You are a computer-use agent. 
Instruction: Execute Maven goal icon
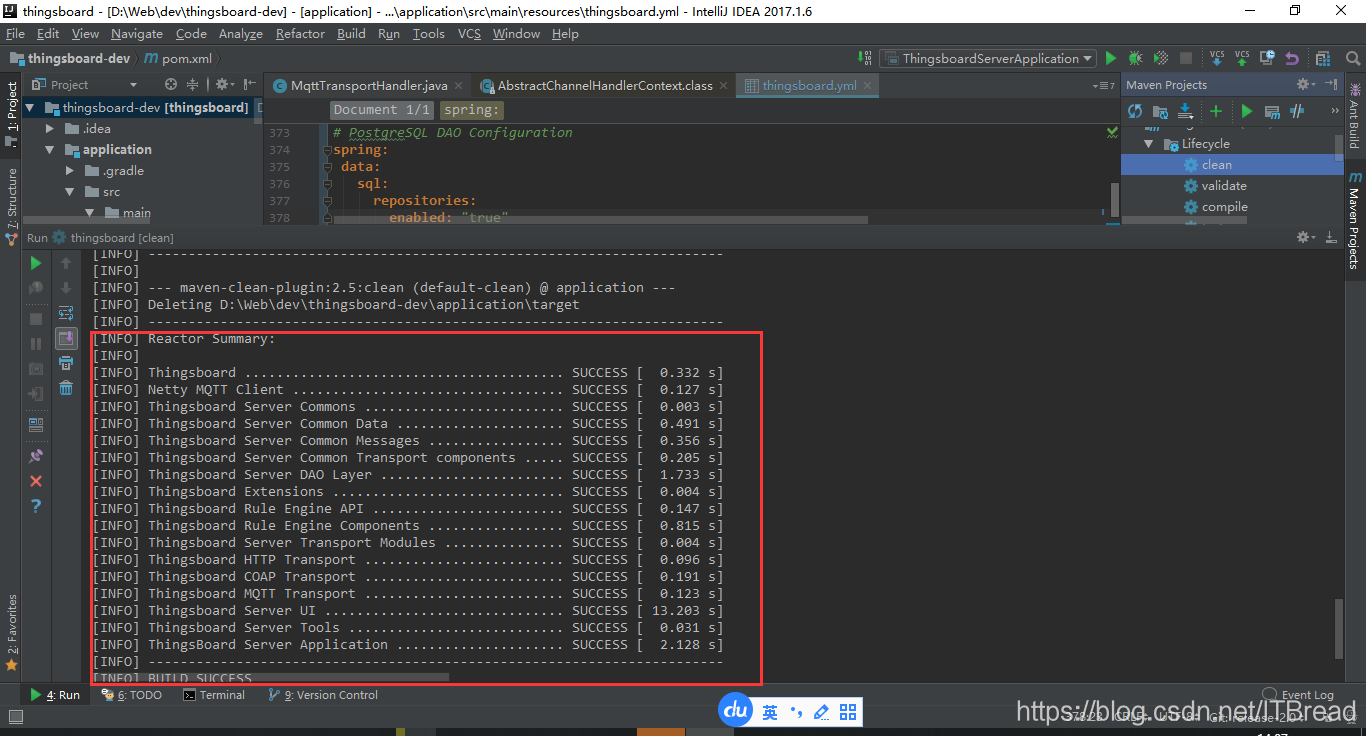(x=1272, y=111)
